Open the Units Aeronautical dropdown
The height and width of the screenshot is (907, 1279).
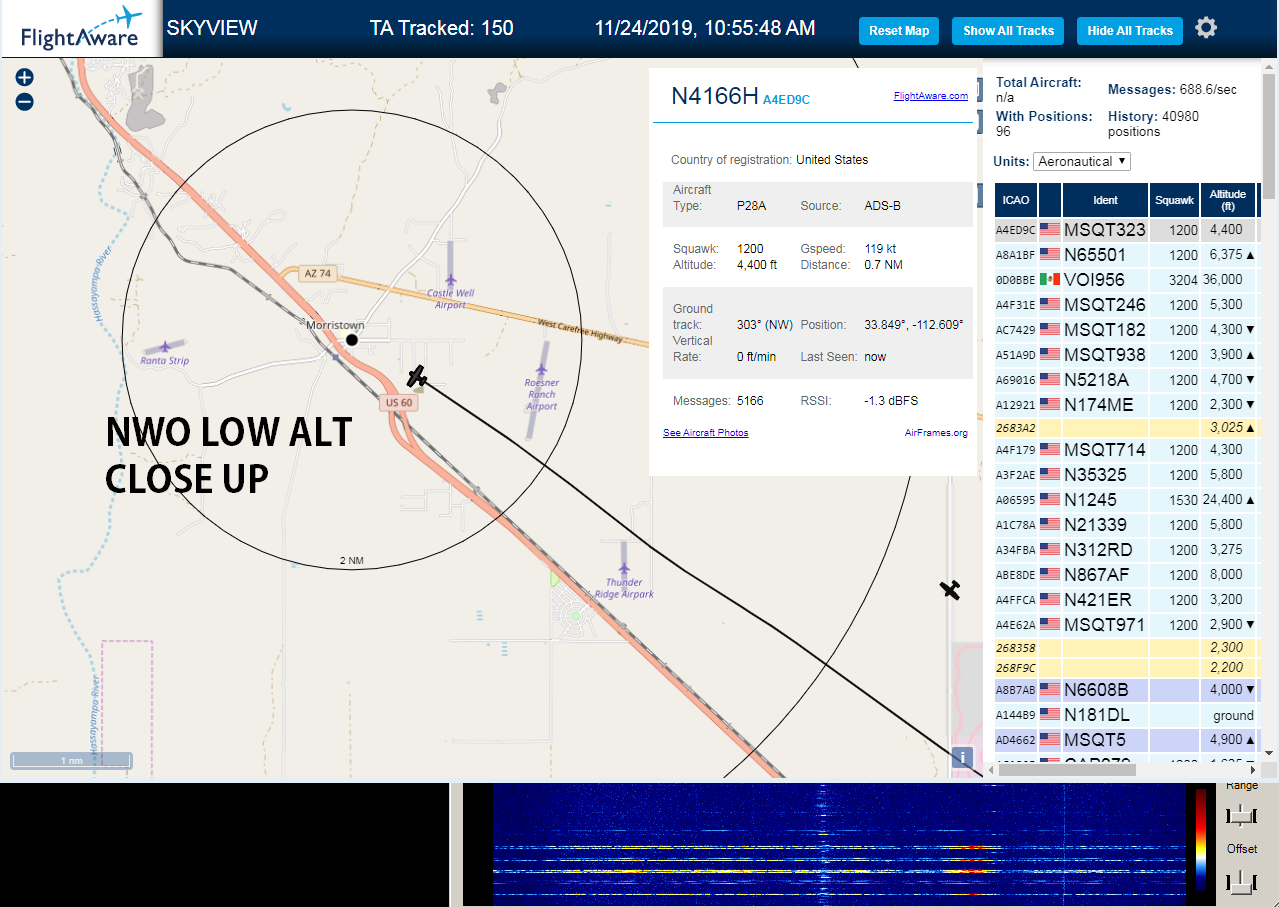[1082, 161]
